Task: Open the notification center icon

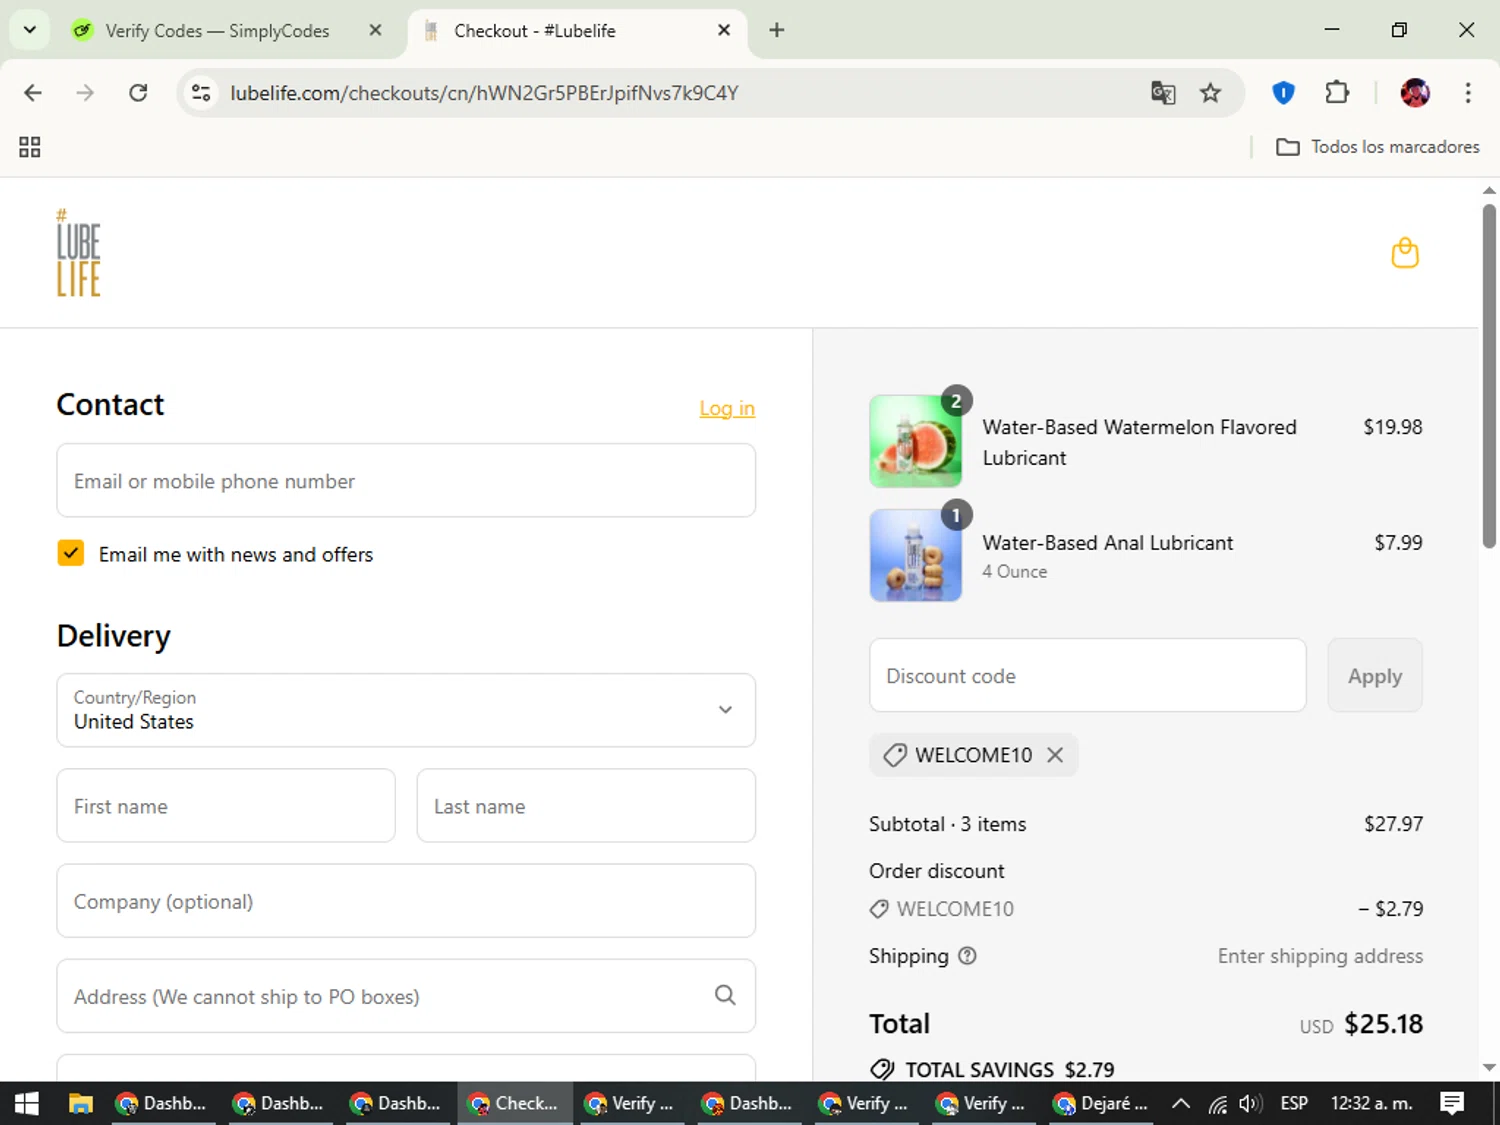Action: click(x=1452, y=1103)
